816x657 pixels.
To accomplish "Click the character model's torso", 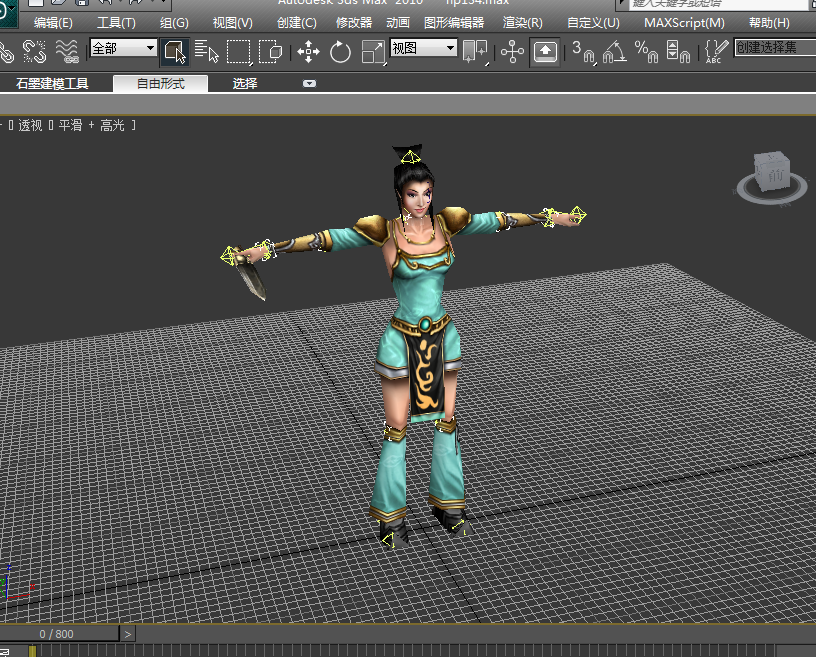I will (x=420, y=279).
